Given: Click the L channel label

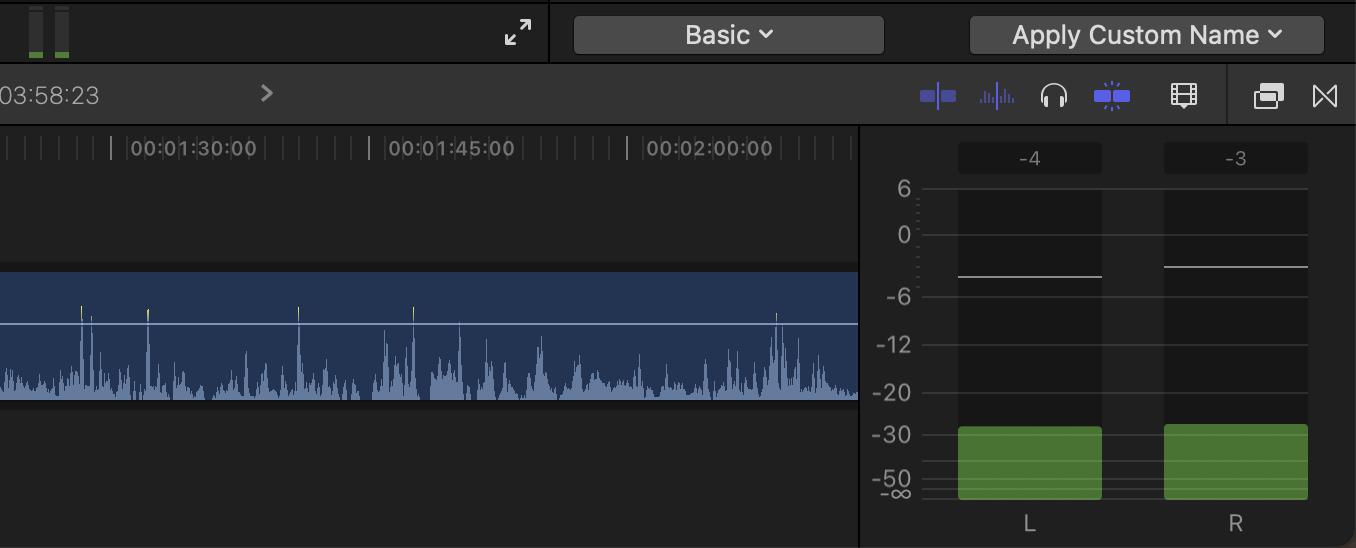Looking at the screenshot, I should pos(1030,523).
